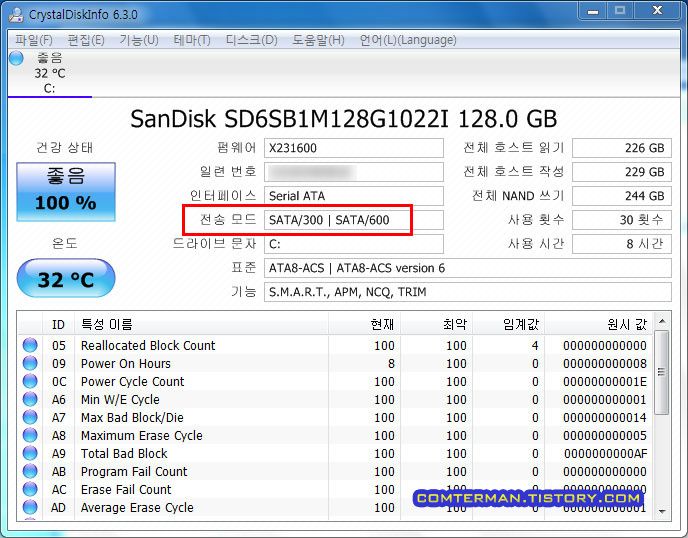Click threshold value 4 of Reallocated Block Count
688x538 pixels.
[535, 345]
